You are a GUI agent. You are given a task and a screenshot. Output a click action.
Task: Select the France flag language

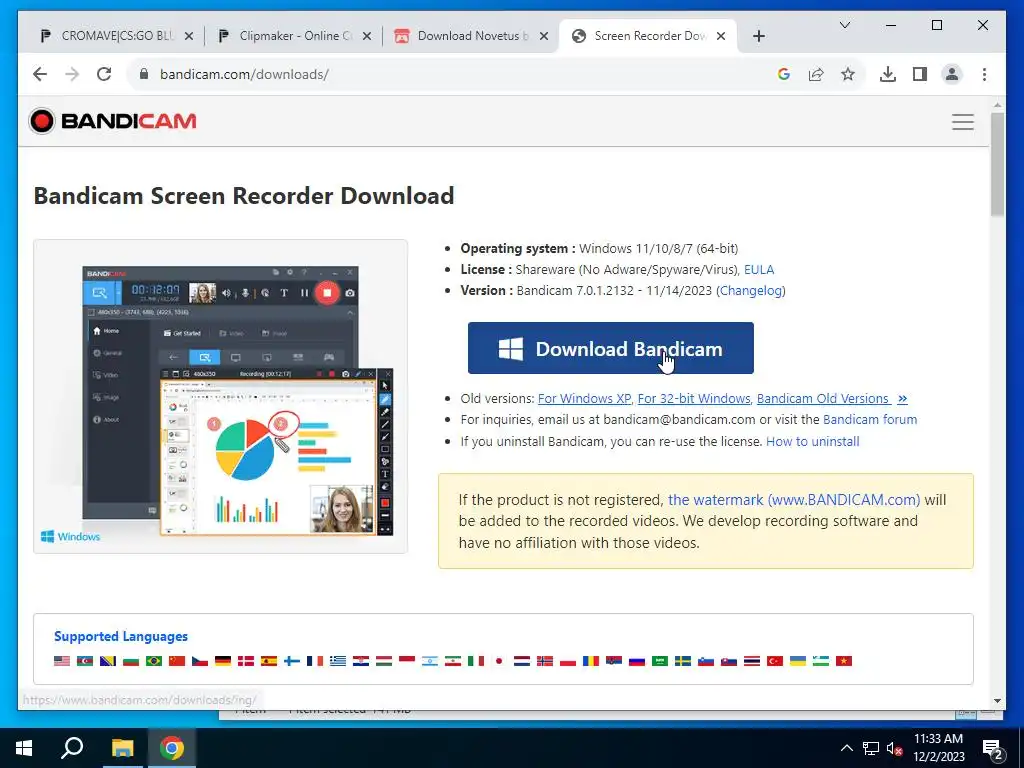point(315,661)
